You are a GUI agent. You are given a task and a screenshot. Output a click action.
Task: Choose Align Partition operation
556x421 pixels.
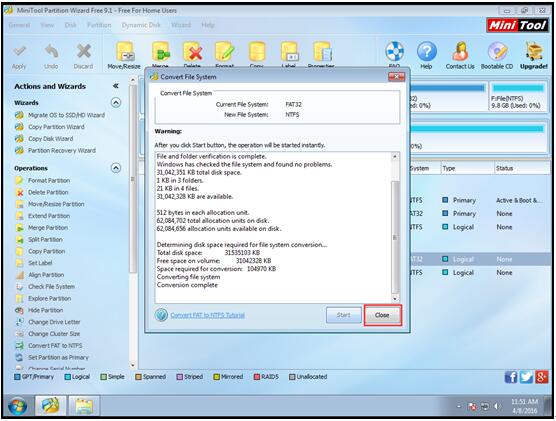click(x=46, y=275)
